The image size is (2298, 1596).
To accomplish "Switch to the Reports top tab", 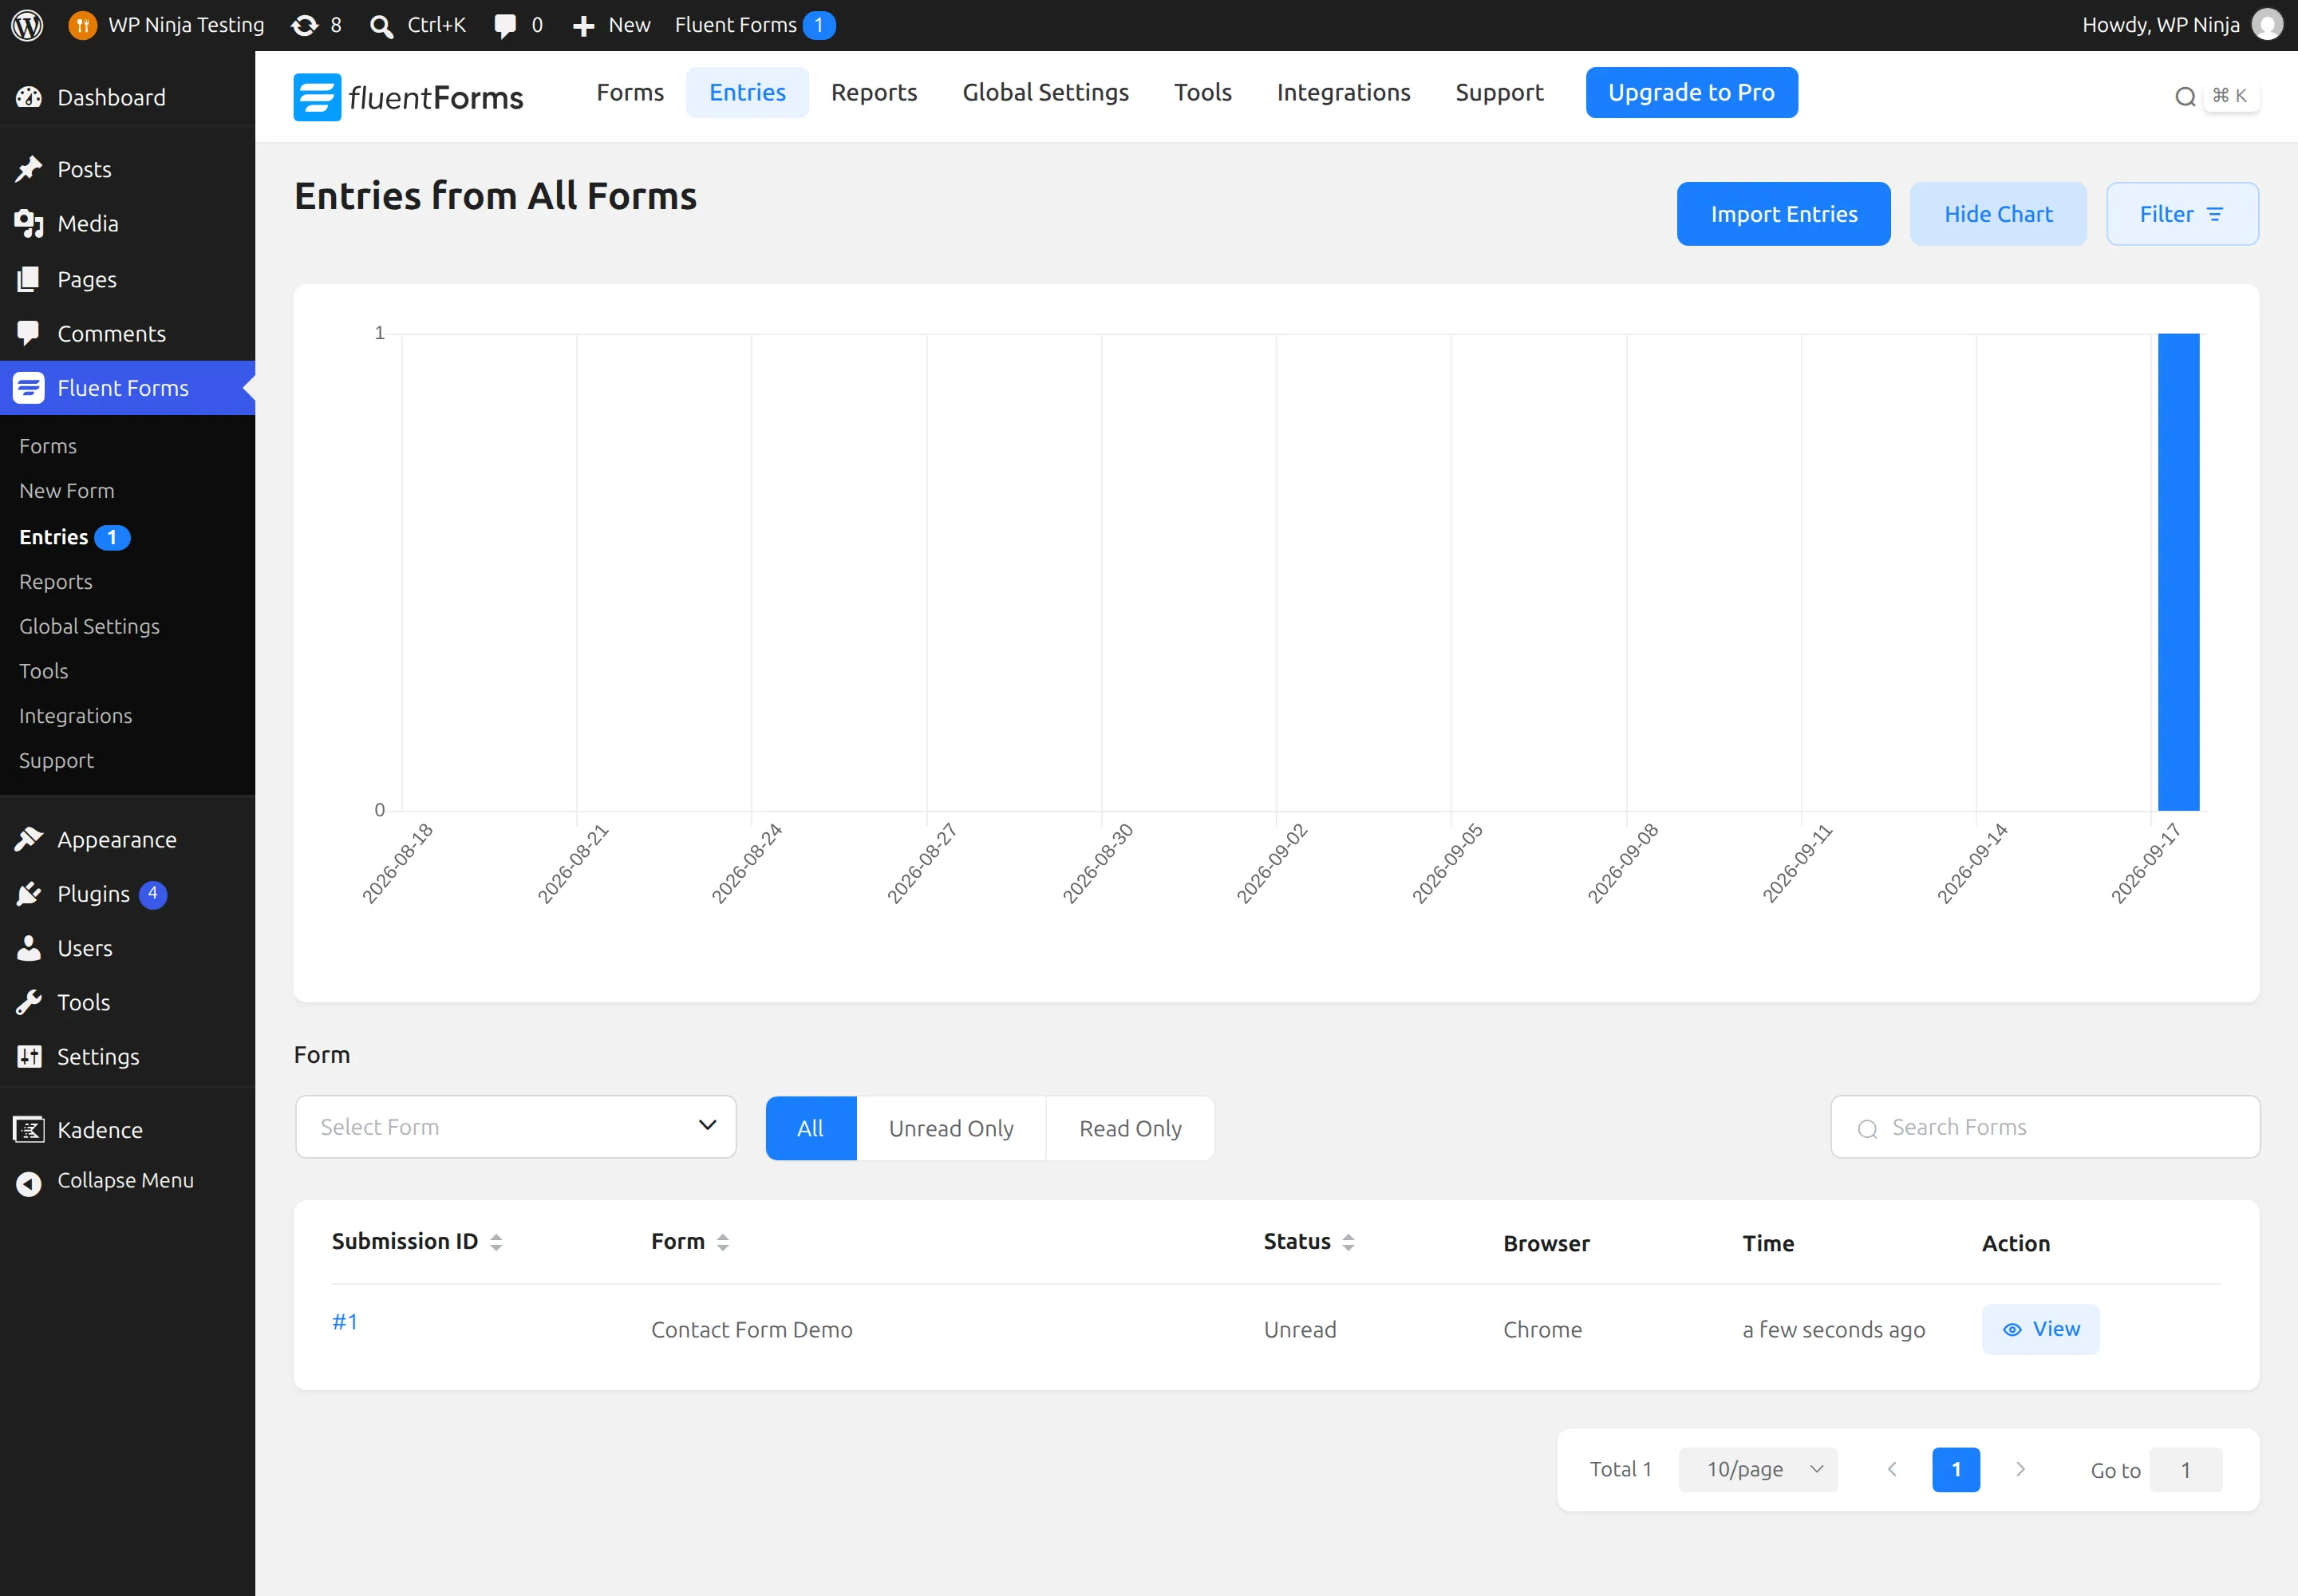I will (874, 93).
